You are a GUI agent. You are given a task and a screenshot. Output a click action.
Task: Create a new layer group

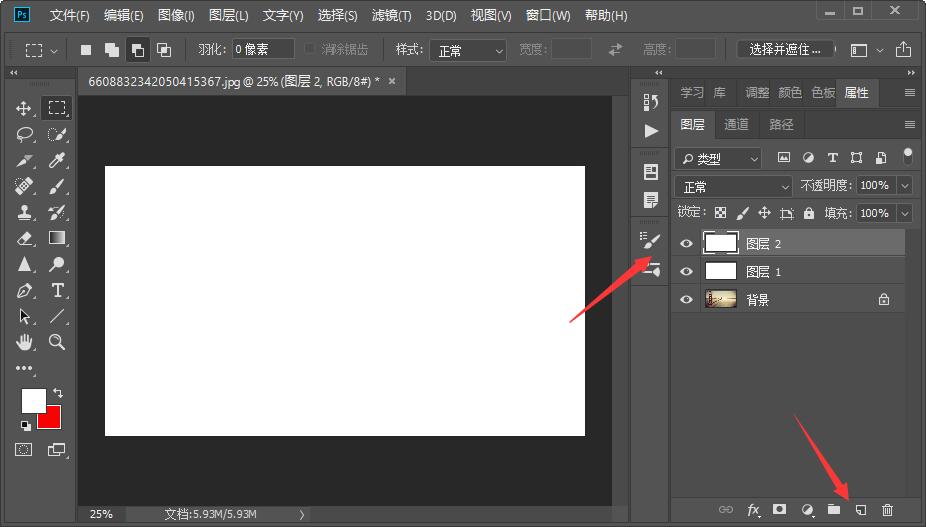834,509
